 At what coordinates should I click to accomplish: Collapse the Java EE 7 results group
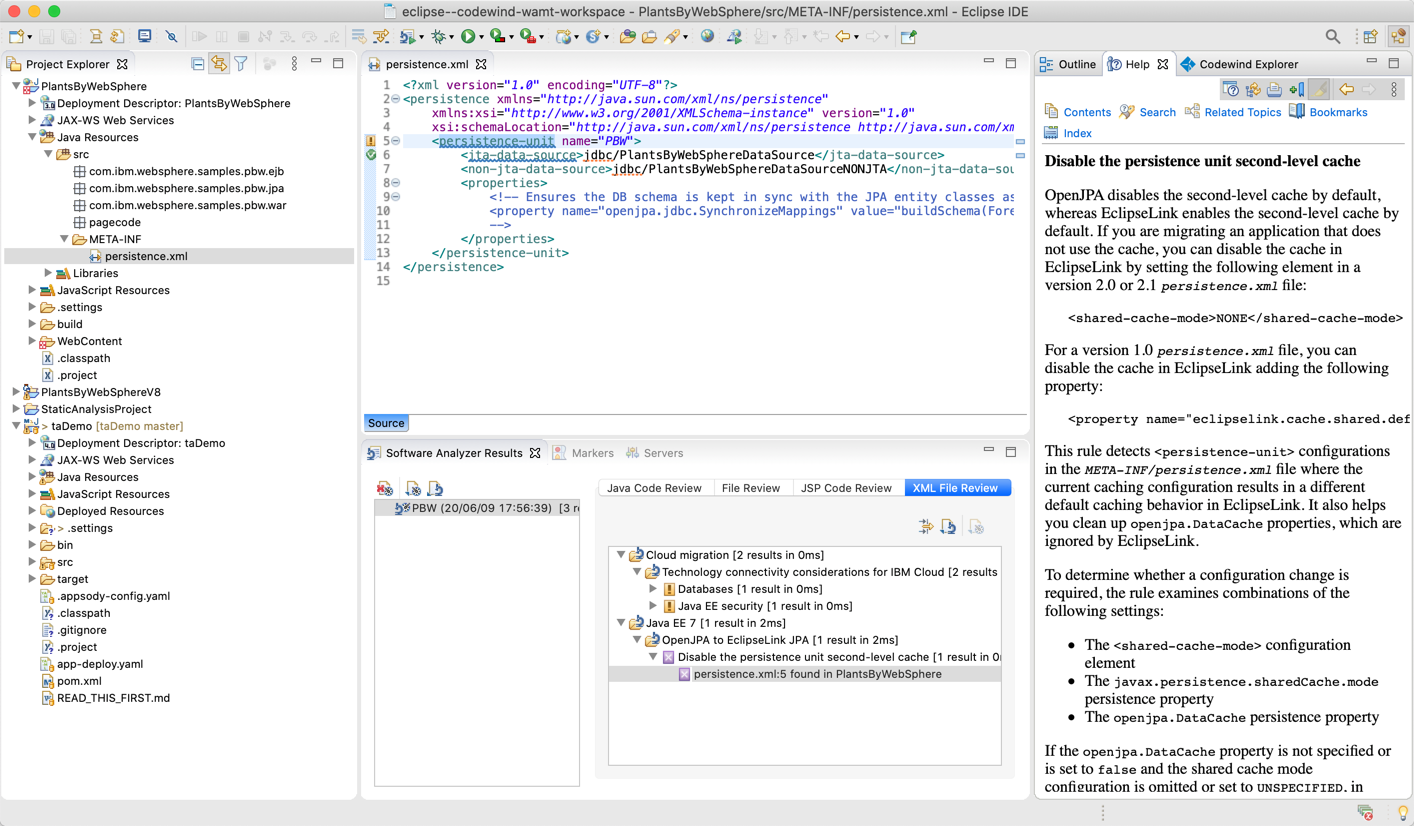(x=621, y=623)
